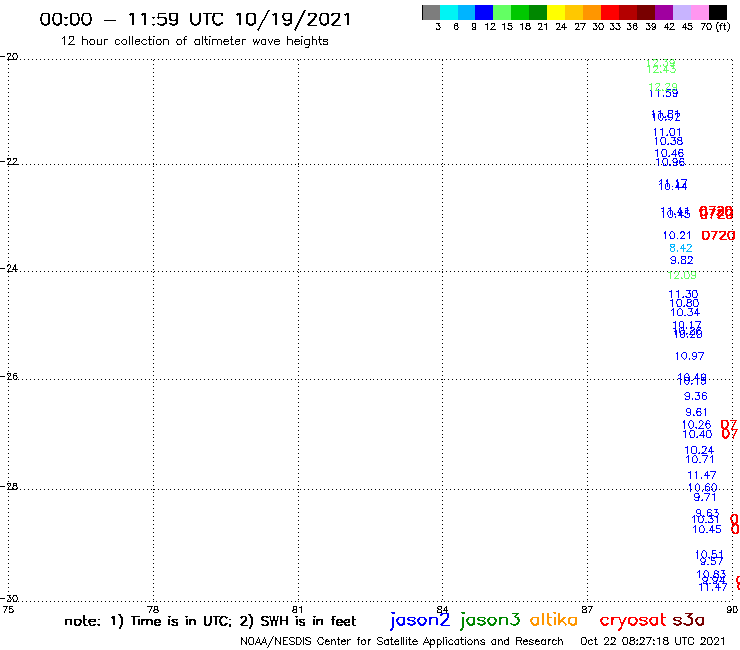This screenshot has width=740, height=650.
Task: Click the wave height value 10.46
Action: coord(669,153)
